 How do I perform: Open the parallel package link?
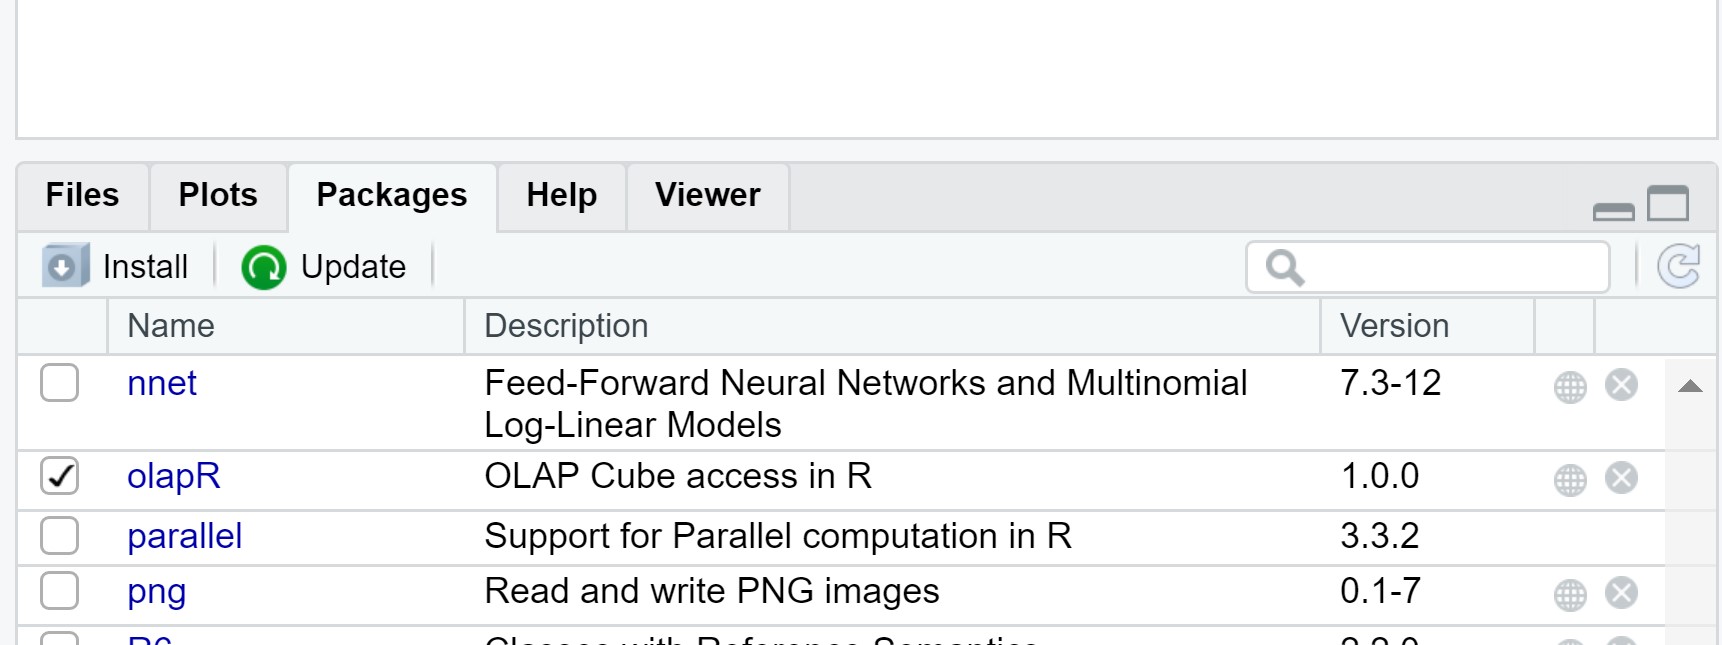[x=185, y=536]
